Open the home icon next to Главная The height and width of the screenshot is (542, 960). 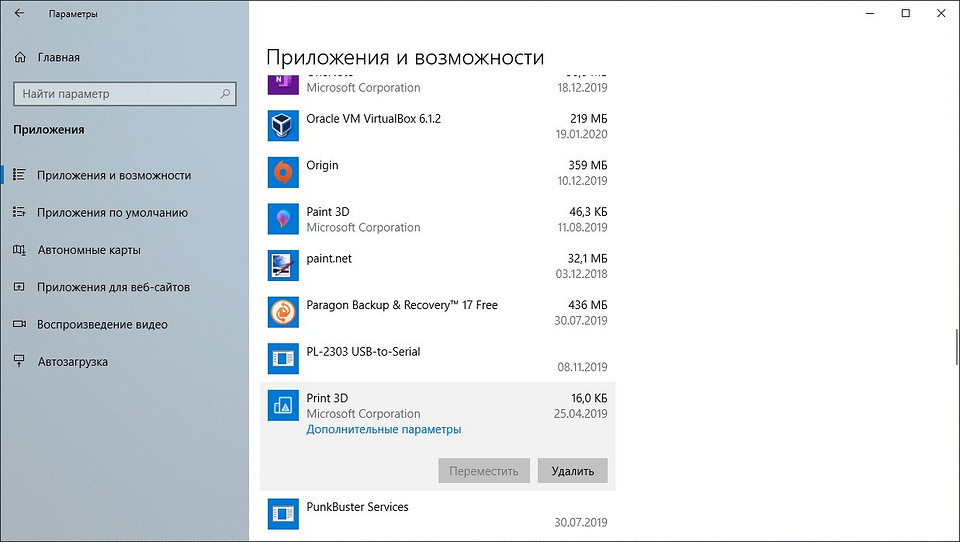coord(20,57)
